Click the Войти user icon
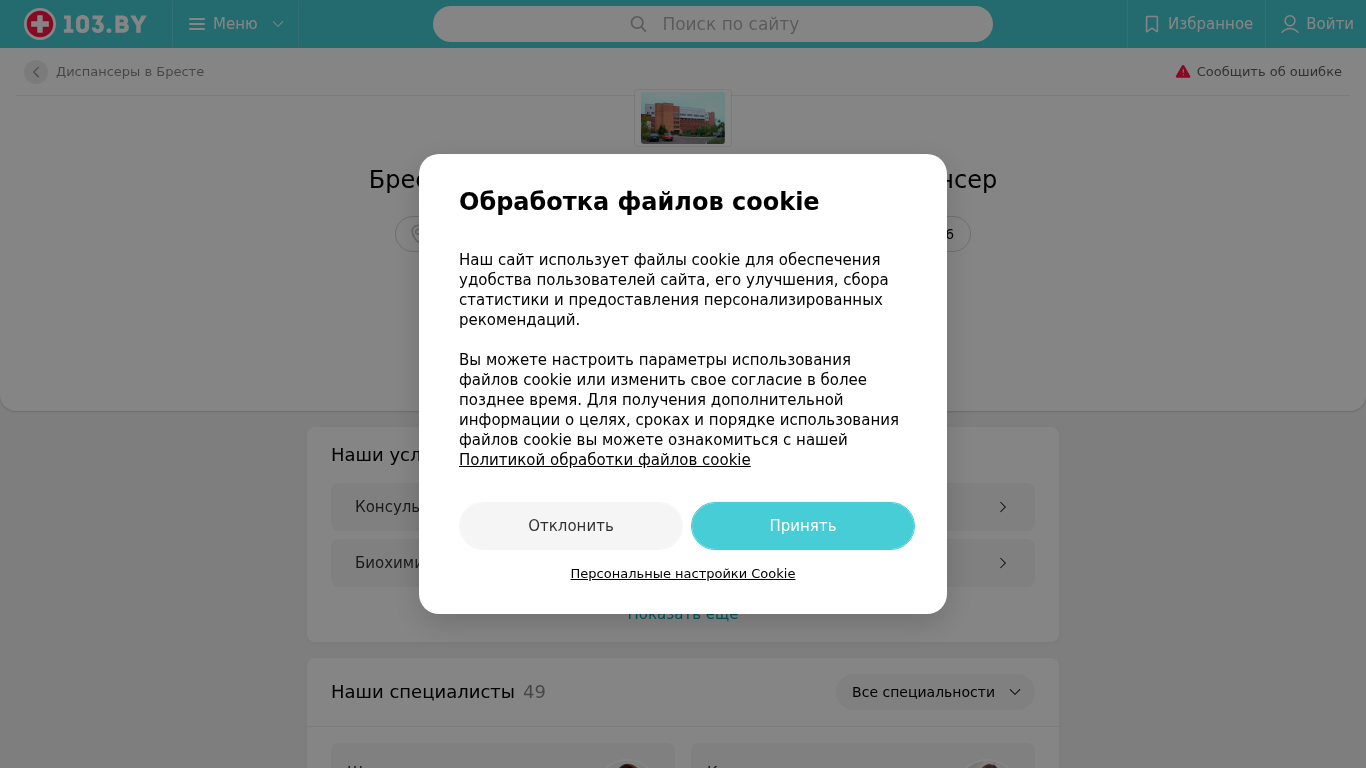 [1290, 24]
